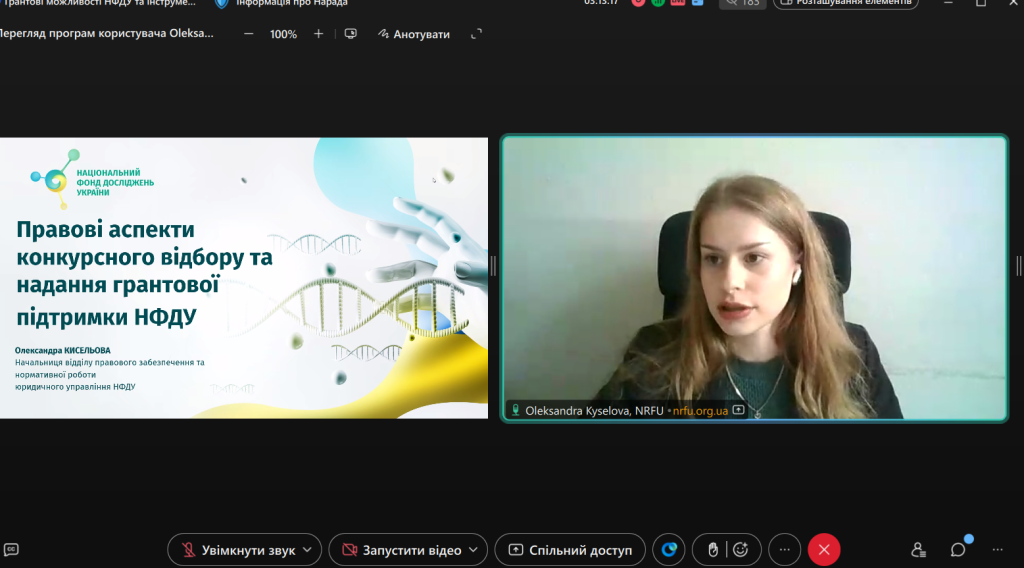Unmute microphone with Увімкнути звук button
This screenshot has height=568, width=1024.
click(x=238, y=550)
